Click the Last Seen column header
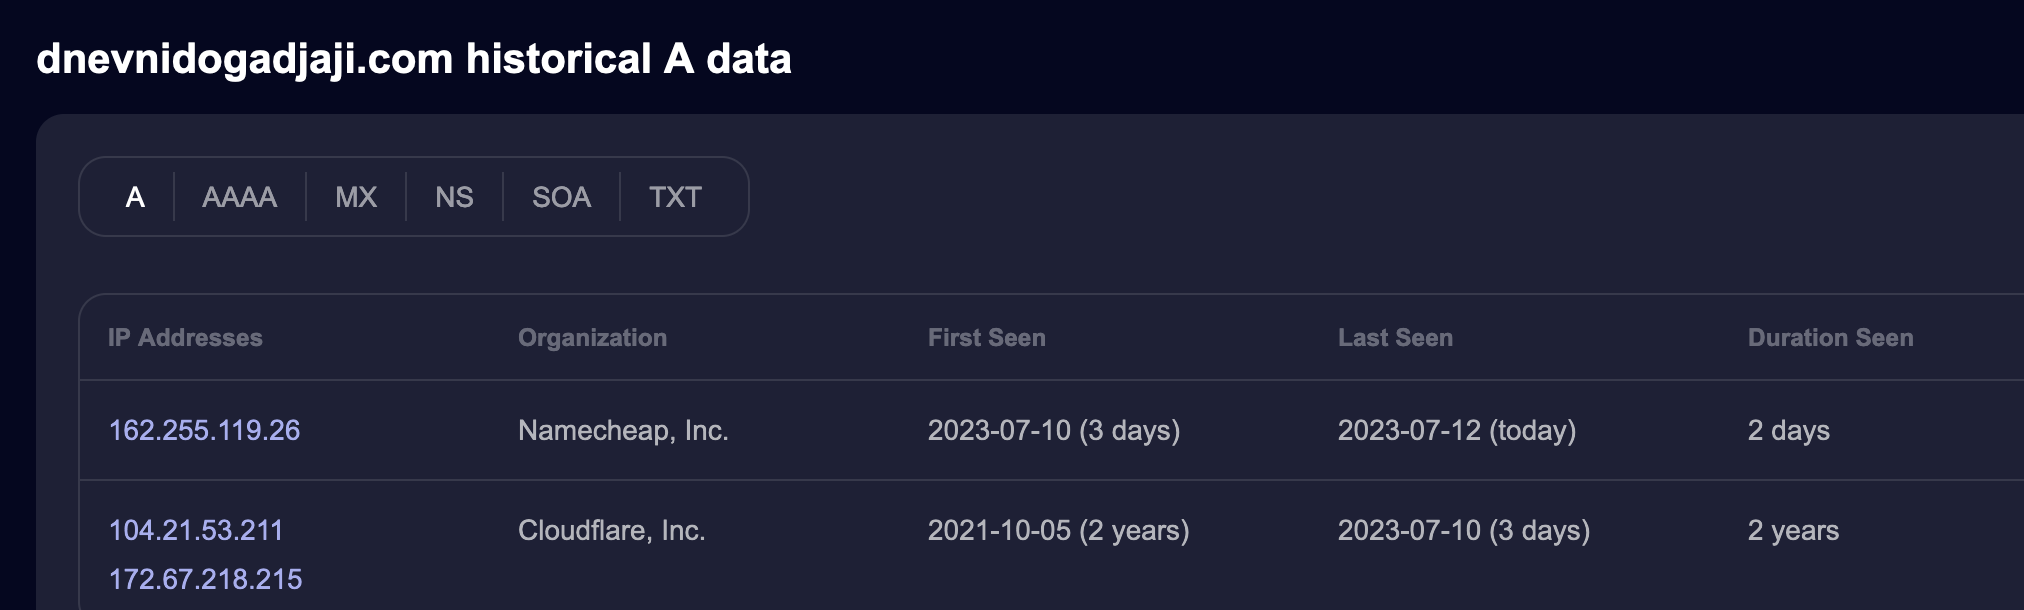Viewport: 2024px width, 610px height. coord(1395,338)
